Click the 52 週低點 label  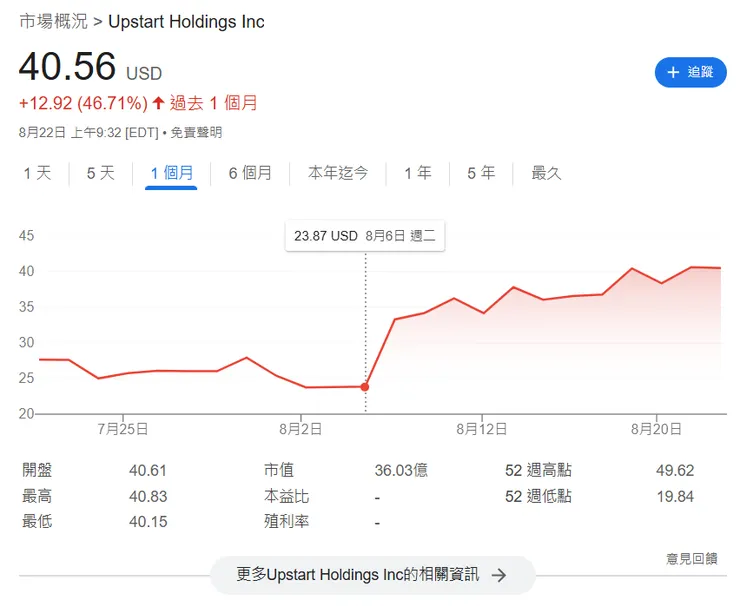click(x=538, y=497)
